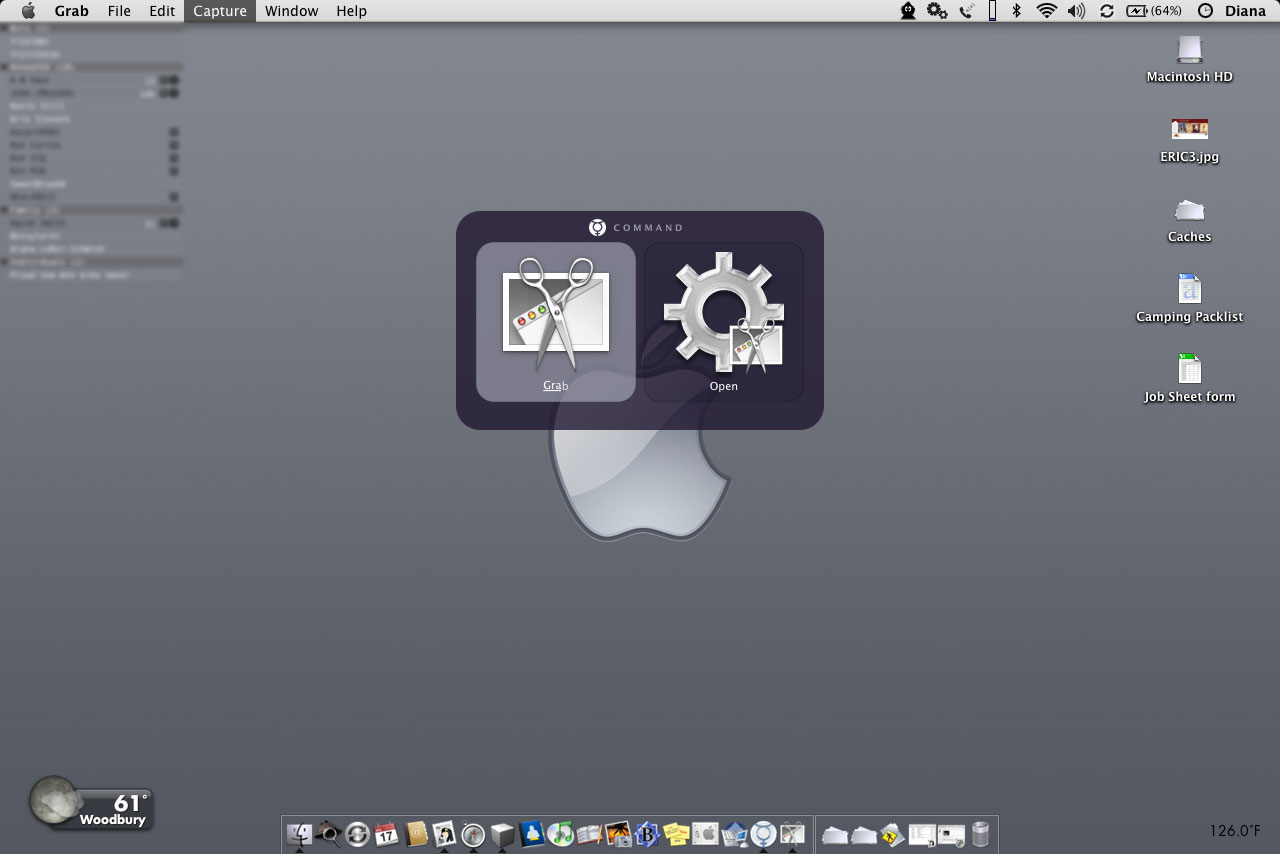This screenshot has height=854, width=1280.
Task: Click the Grab scissors icon in the Dock
Action: click(x=792, y=833)
